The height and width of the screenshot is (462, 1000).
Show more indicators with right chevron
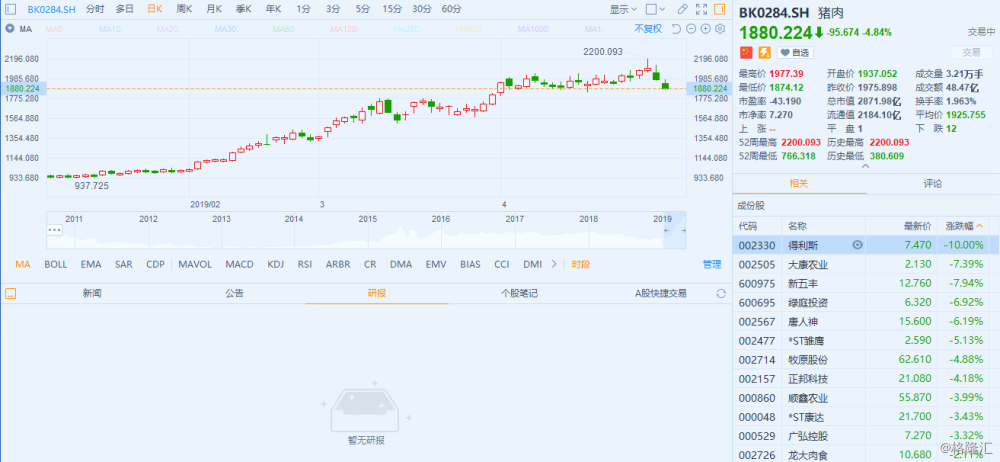tap(554, 264)
